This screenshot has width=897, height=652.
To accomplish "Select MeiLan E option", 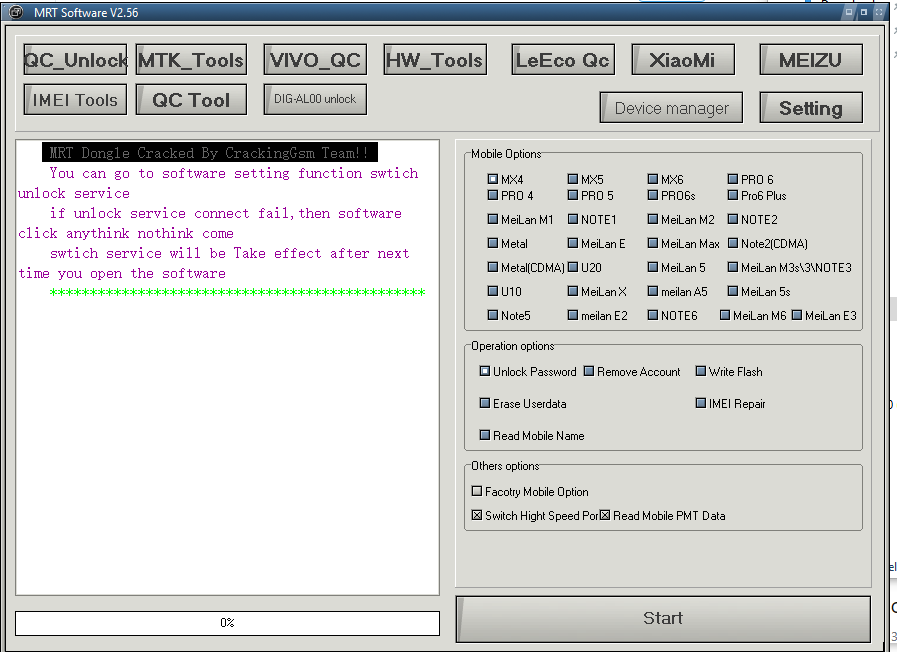I will point(597,244).
